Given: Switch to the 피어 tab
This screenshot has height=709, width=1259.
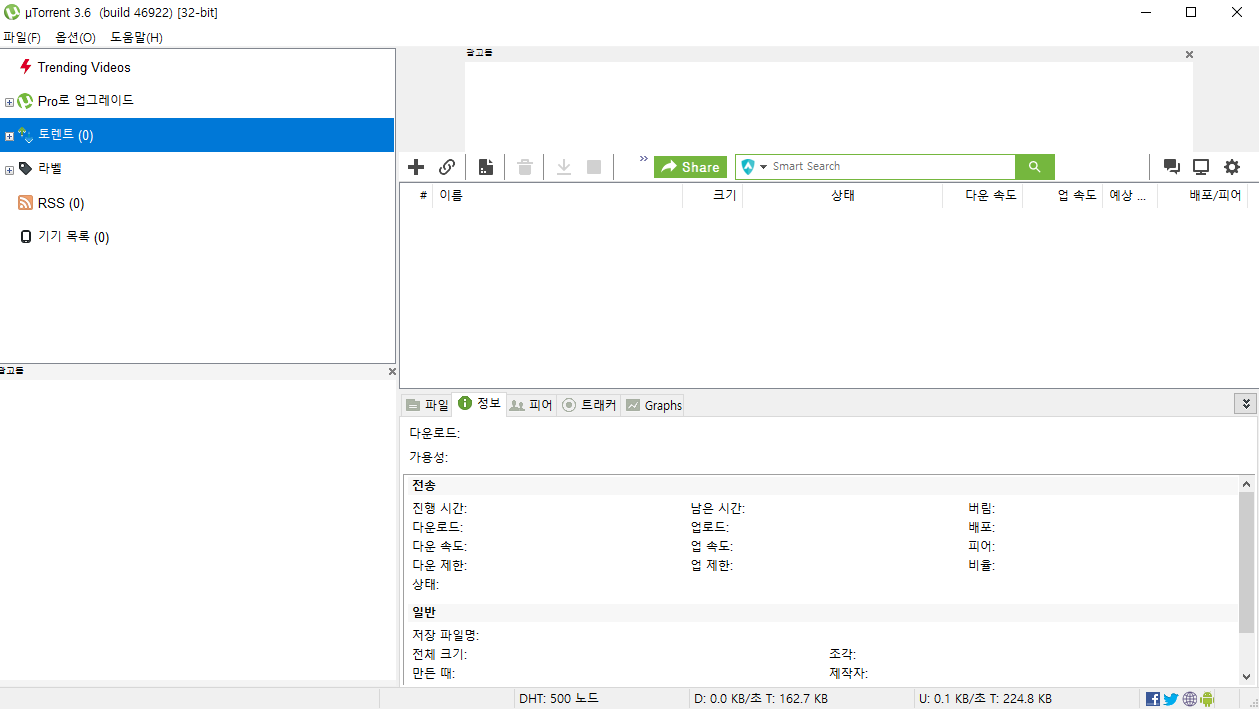Looking at the screenshot, I should (531, 405).
